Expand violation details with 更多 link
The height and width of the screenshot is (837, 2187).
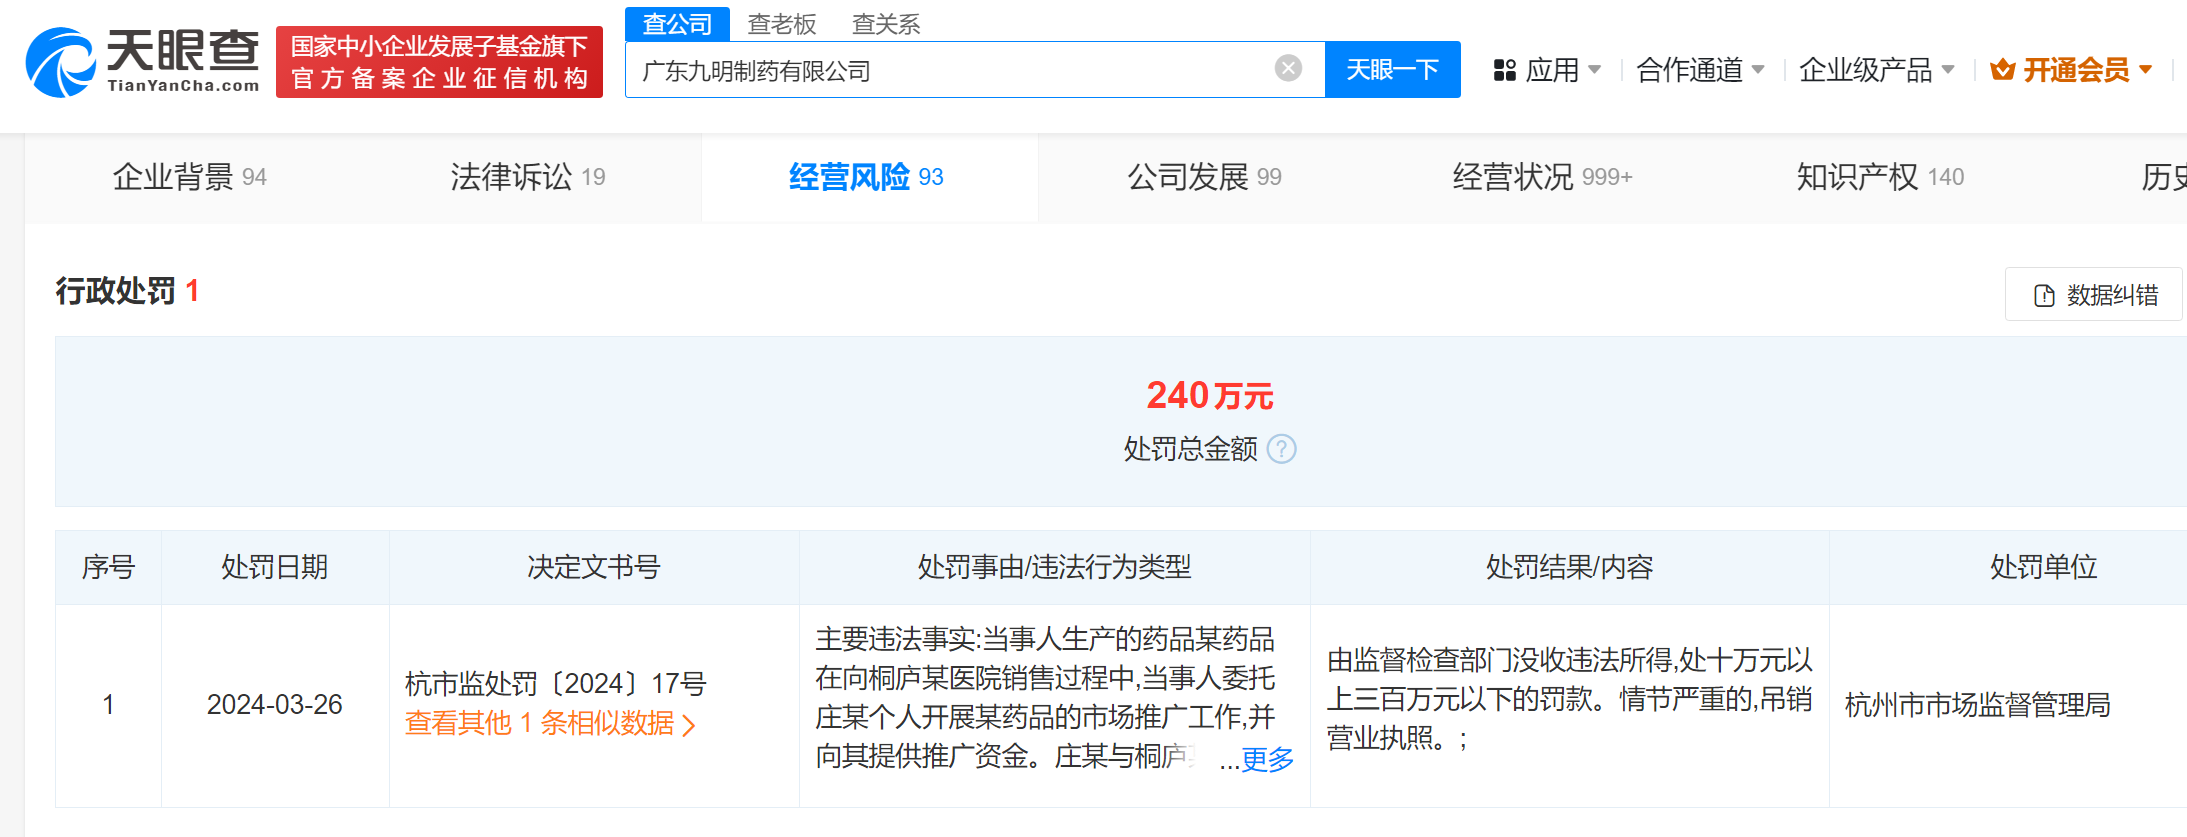(1266, 759)
